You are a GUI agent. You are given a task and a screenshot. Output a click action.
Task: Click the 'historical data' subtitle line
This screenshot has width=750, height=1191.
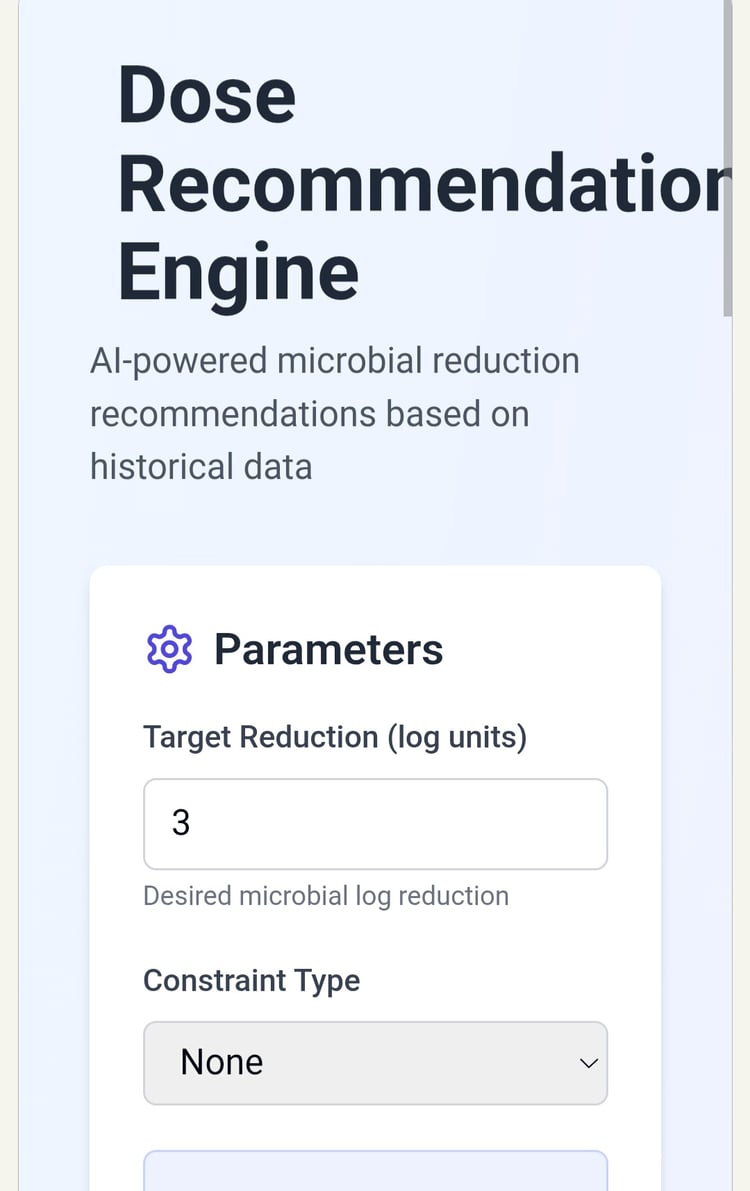[201, 466]
